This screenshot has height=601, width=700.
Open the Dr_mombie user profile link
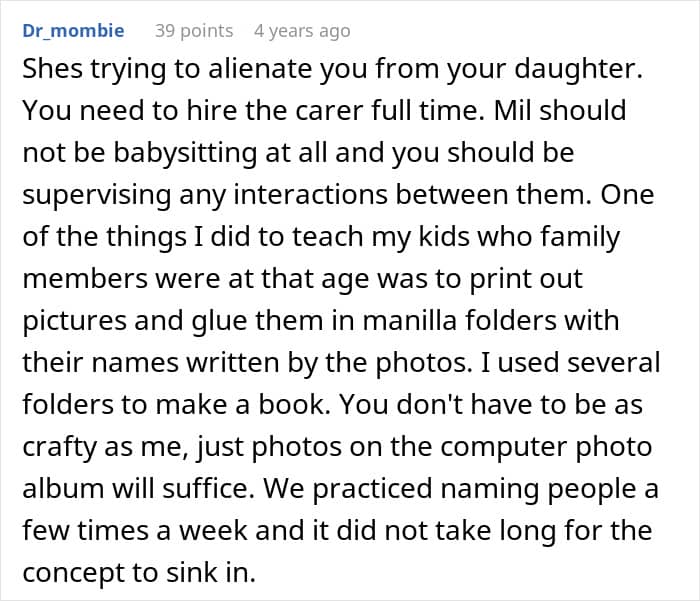click(73, 31)
